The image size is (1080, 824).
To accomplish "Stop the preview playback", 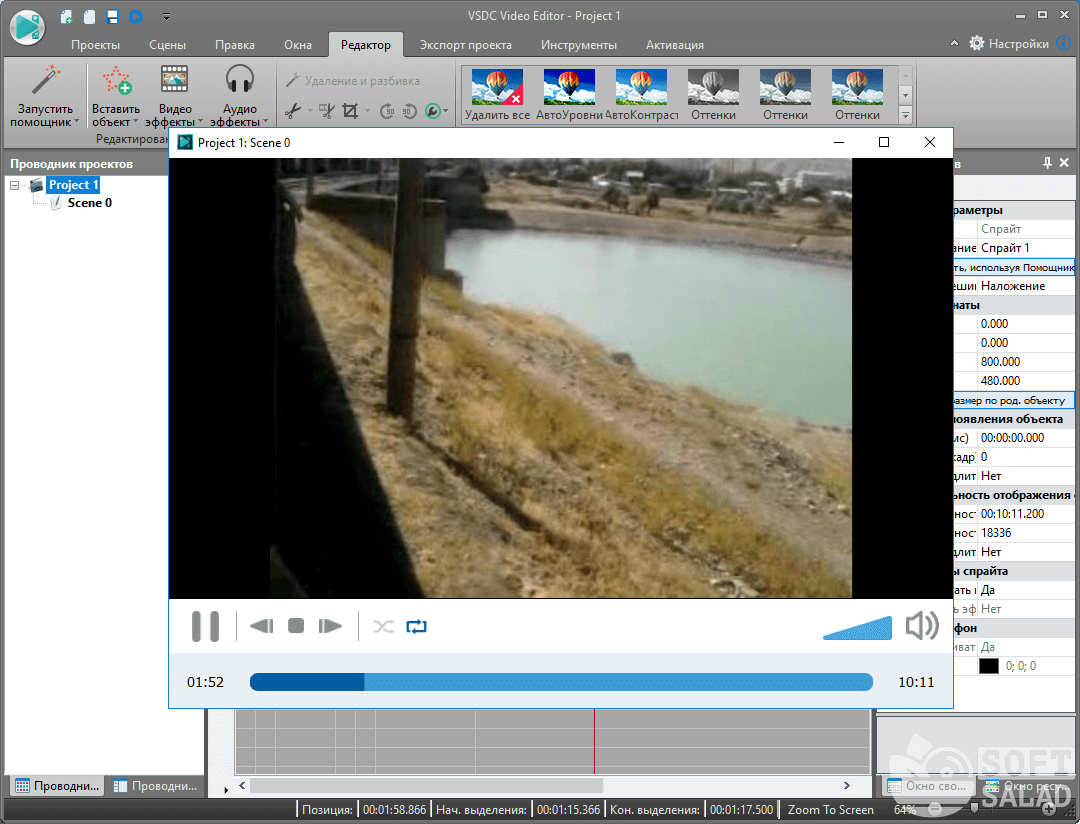I will [296, 626].
